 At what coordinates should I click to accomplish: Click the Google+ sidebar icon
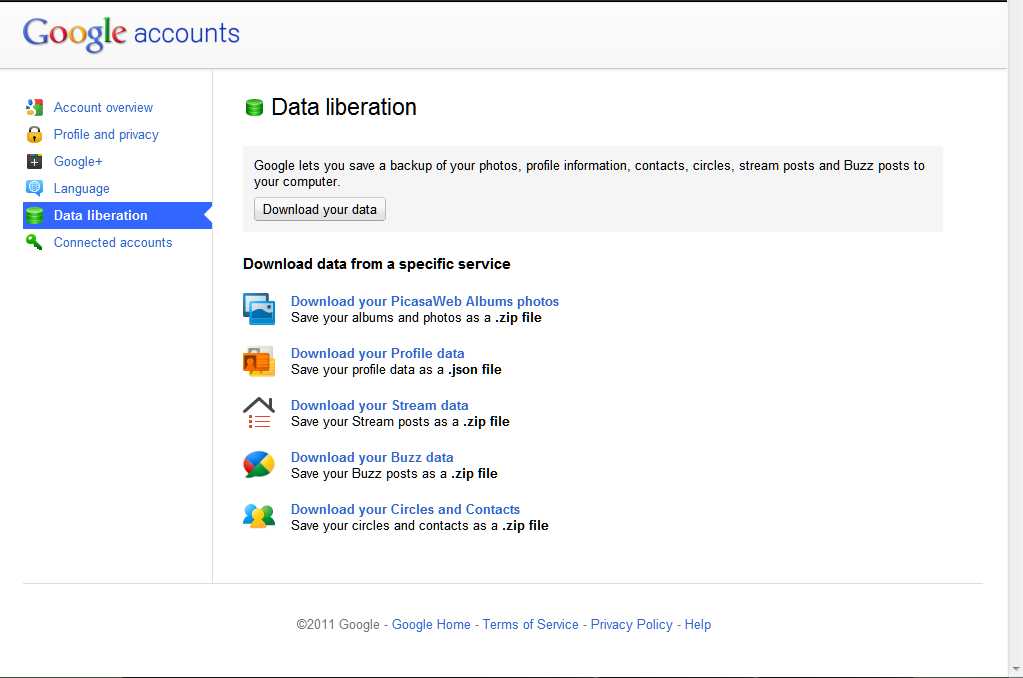(35, 162)
